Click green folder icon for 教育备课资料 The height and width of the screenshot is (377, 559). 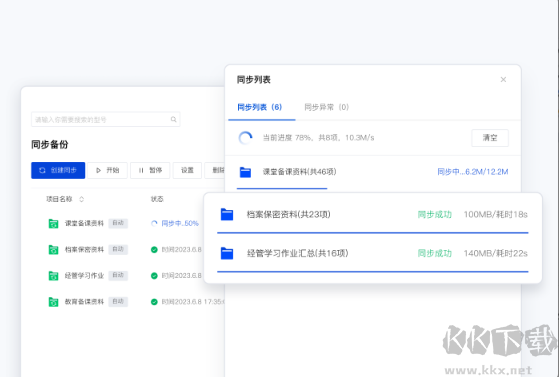pos(53,302)
